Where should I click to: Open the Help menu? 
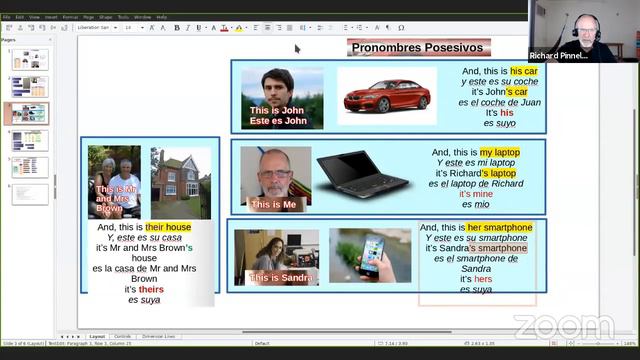point(162,17)
